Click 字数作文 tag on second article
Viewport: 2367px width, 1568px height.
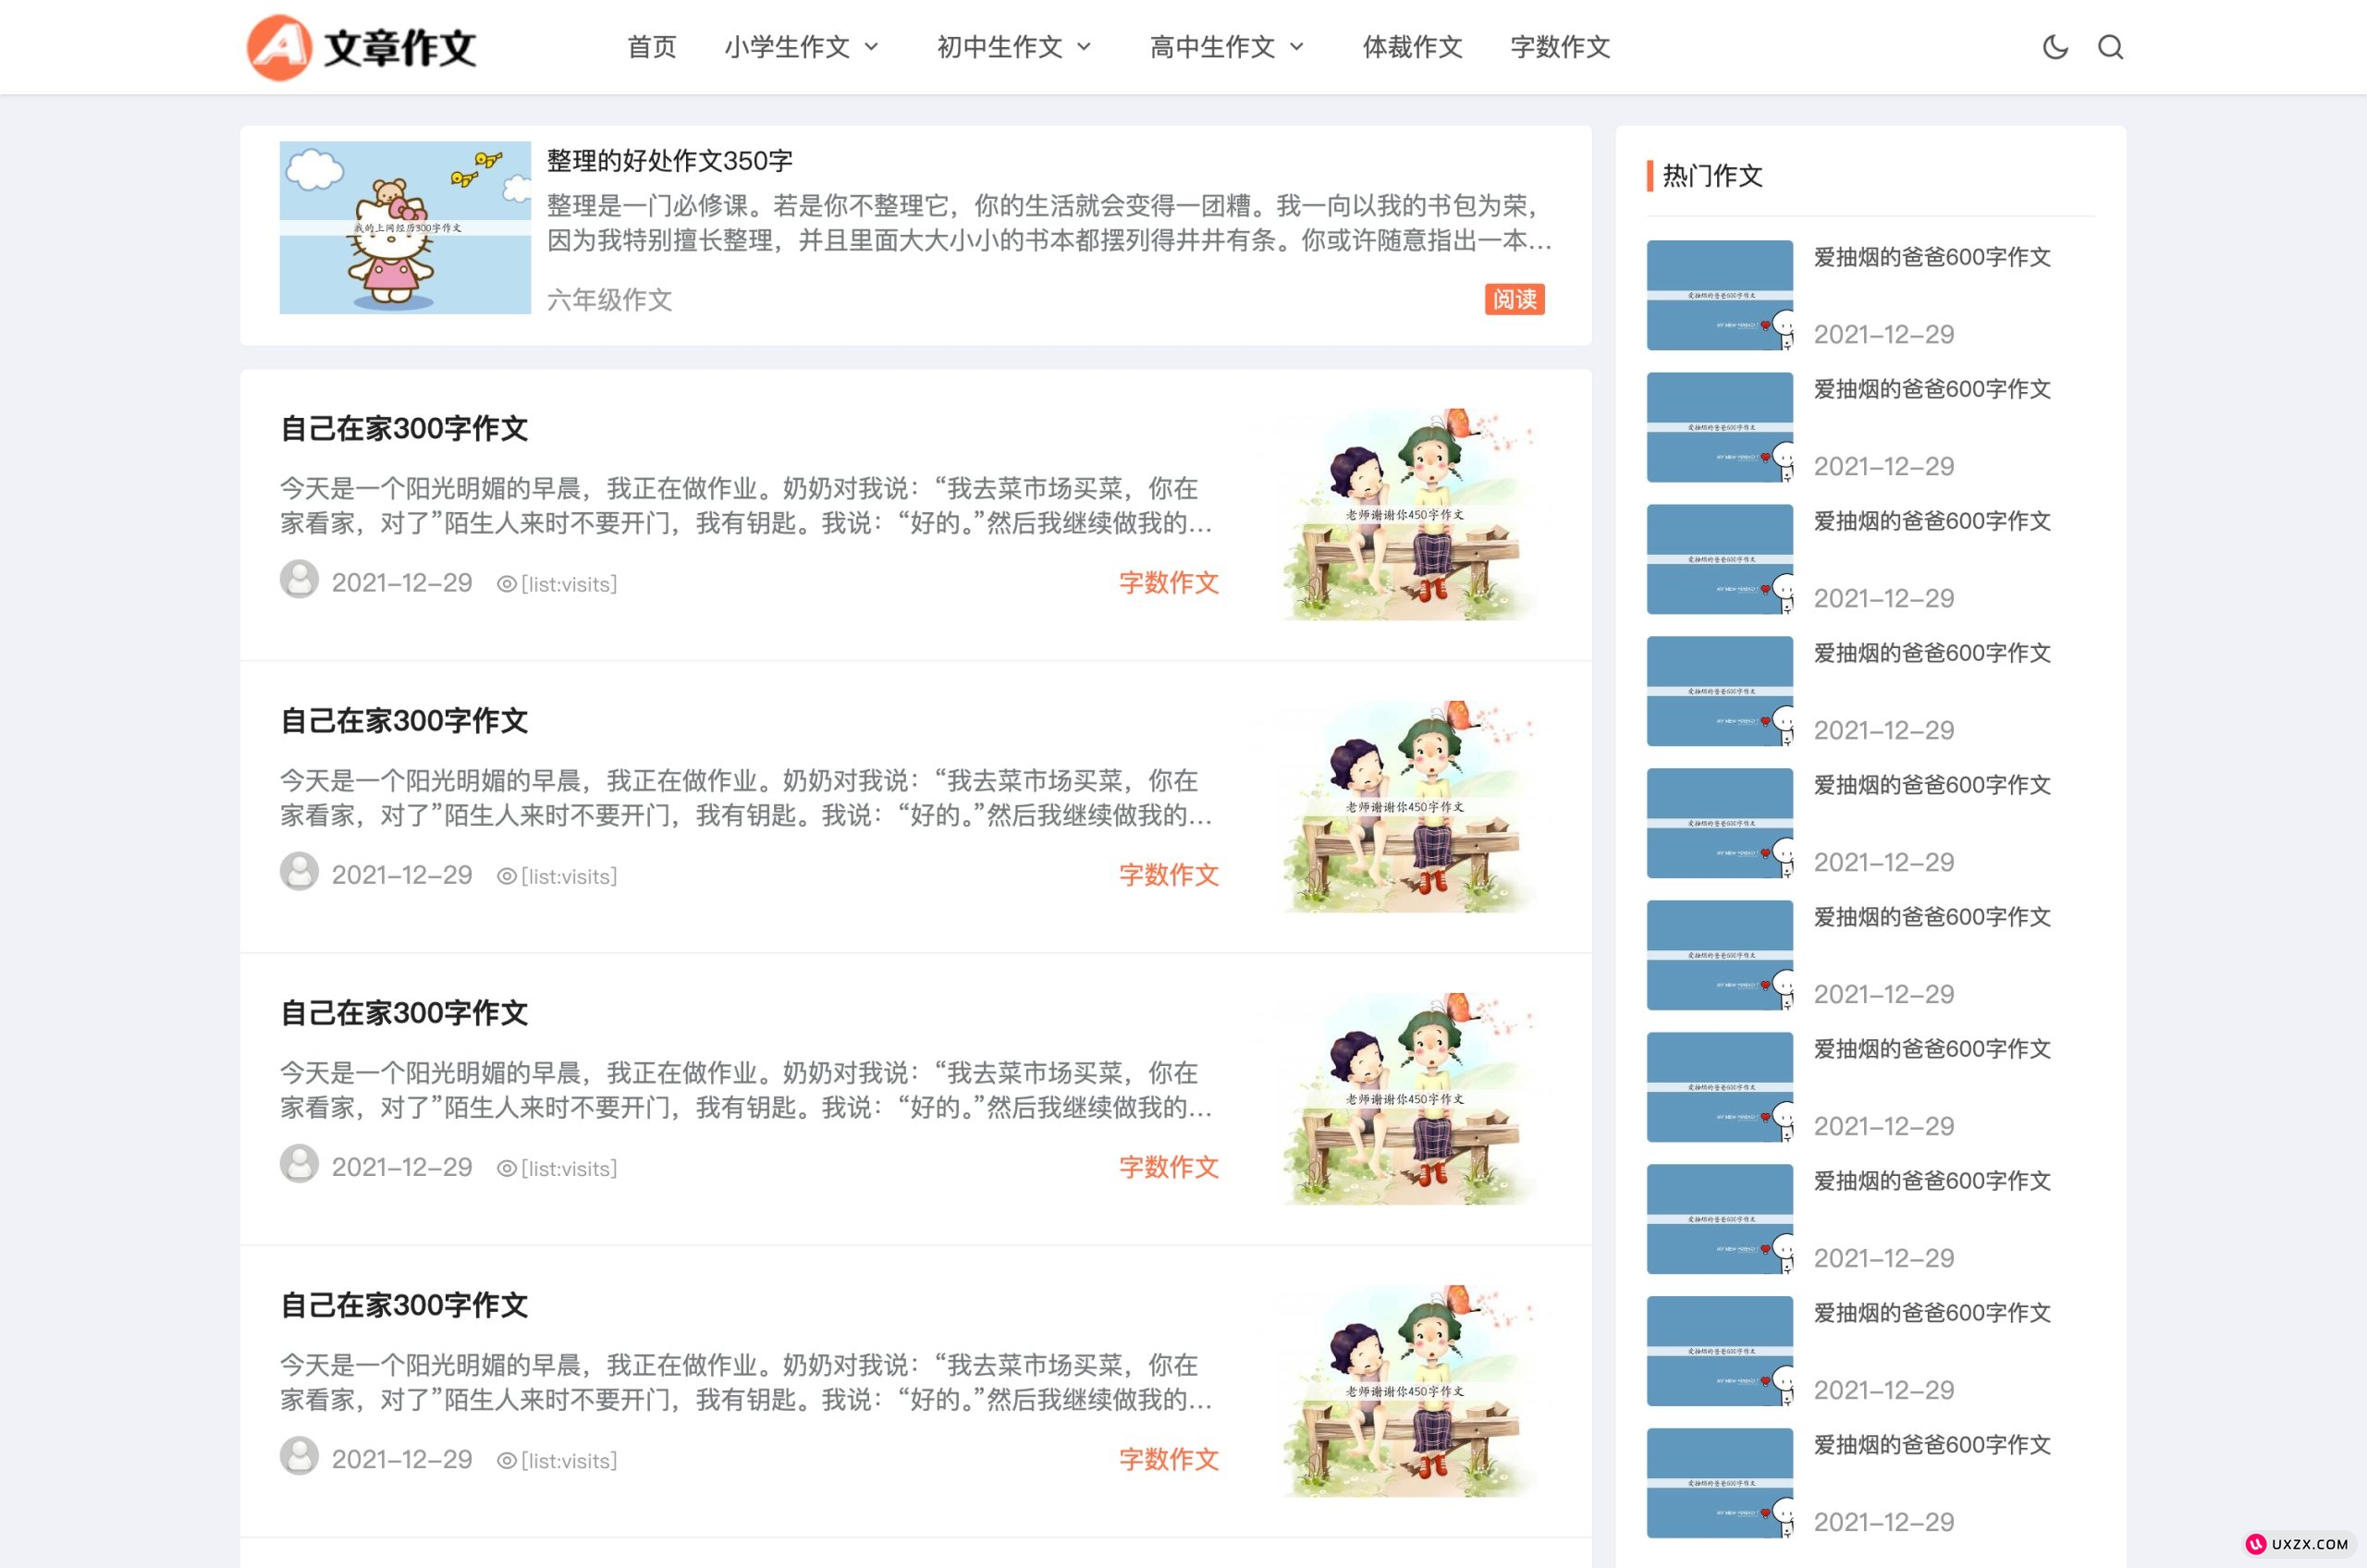pos(1168,875)
